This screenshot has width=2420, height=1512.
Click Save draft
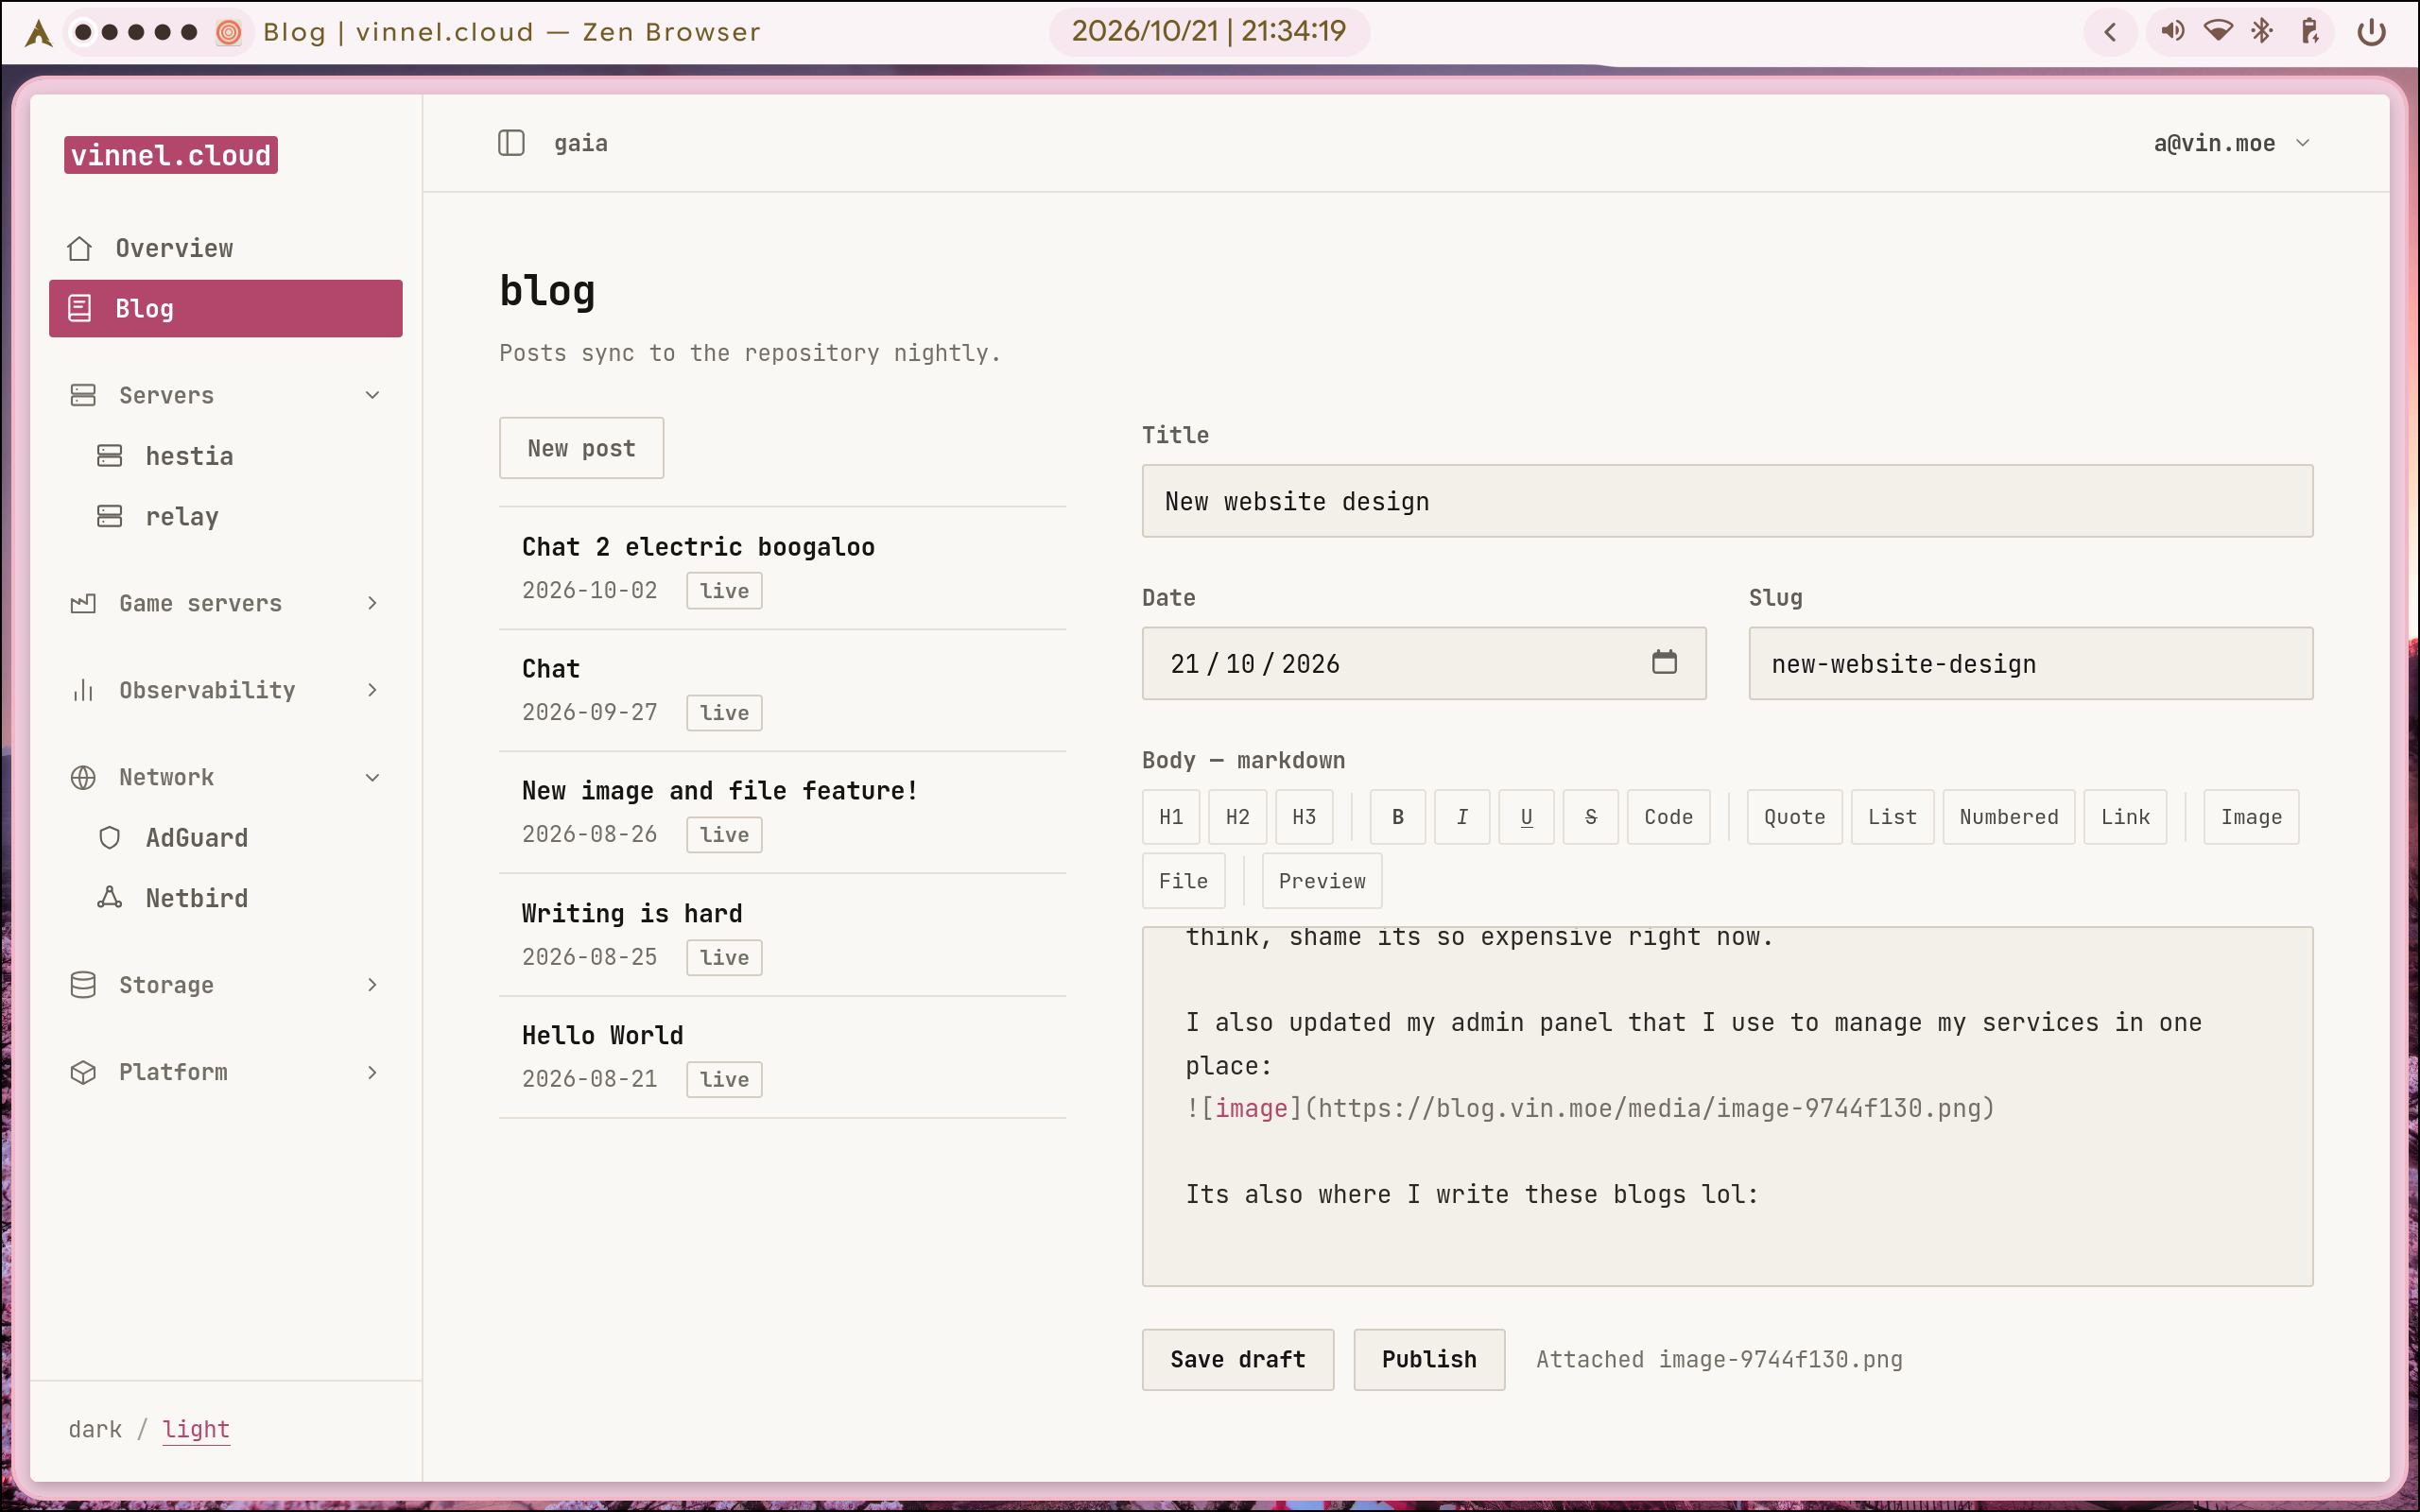[1238, 1359]
